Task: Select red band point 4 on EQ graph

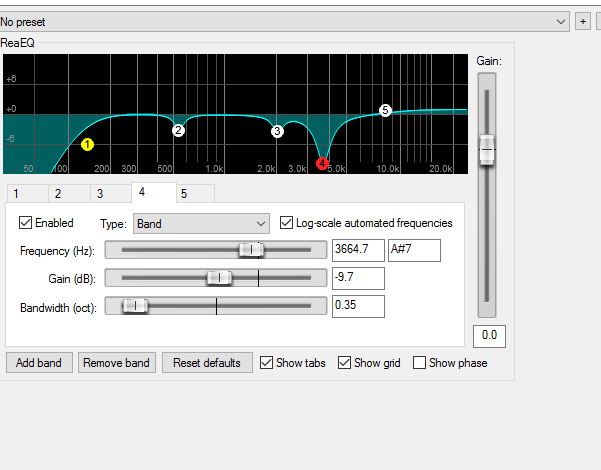Action: point(322,164)
